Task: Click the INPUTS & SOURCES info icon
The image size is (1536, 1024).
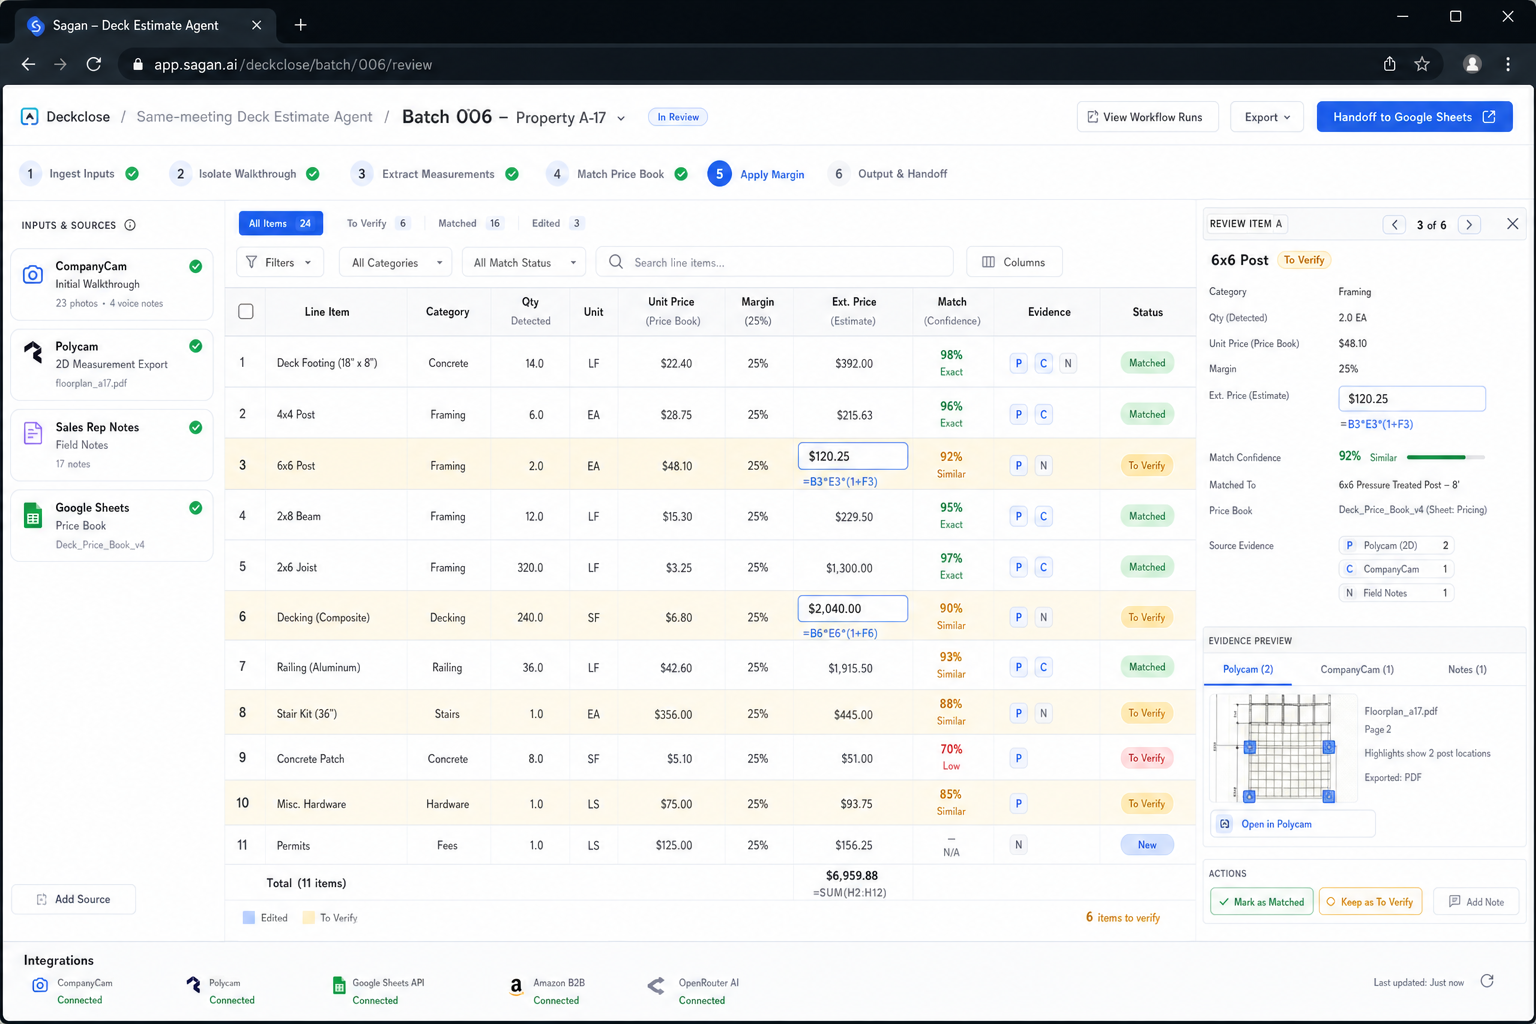Action: [x=130, y=225]
